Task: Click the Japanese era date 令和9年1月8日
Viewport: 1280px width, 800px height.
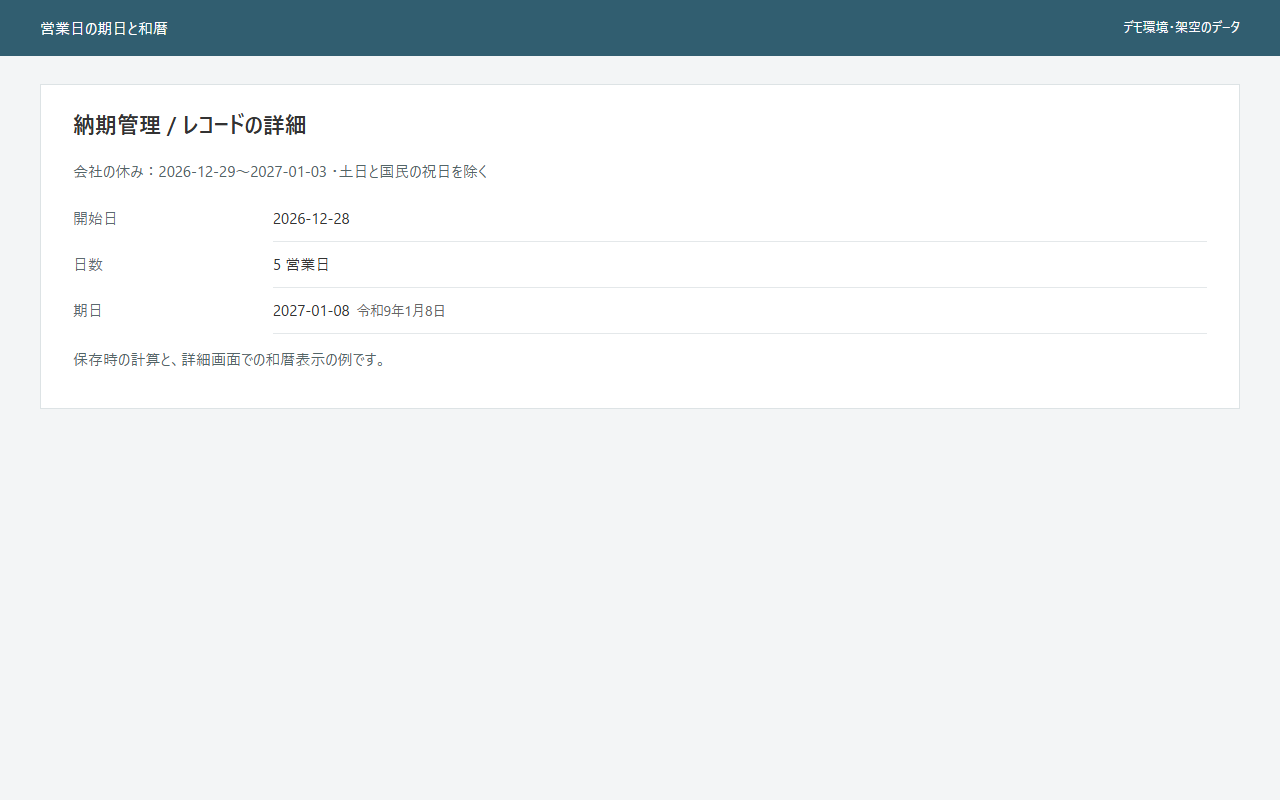Action: [401, 311]
